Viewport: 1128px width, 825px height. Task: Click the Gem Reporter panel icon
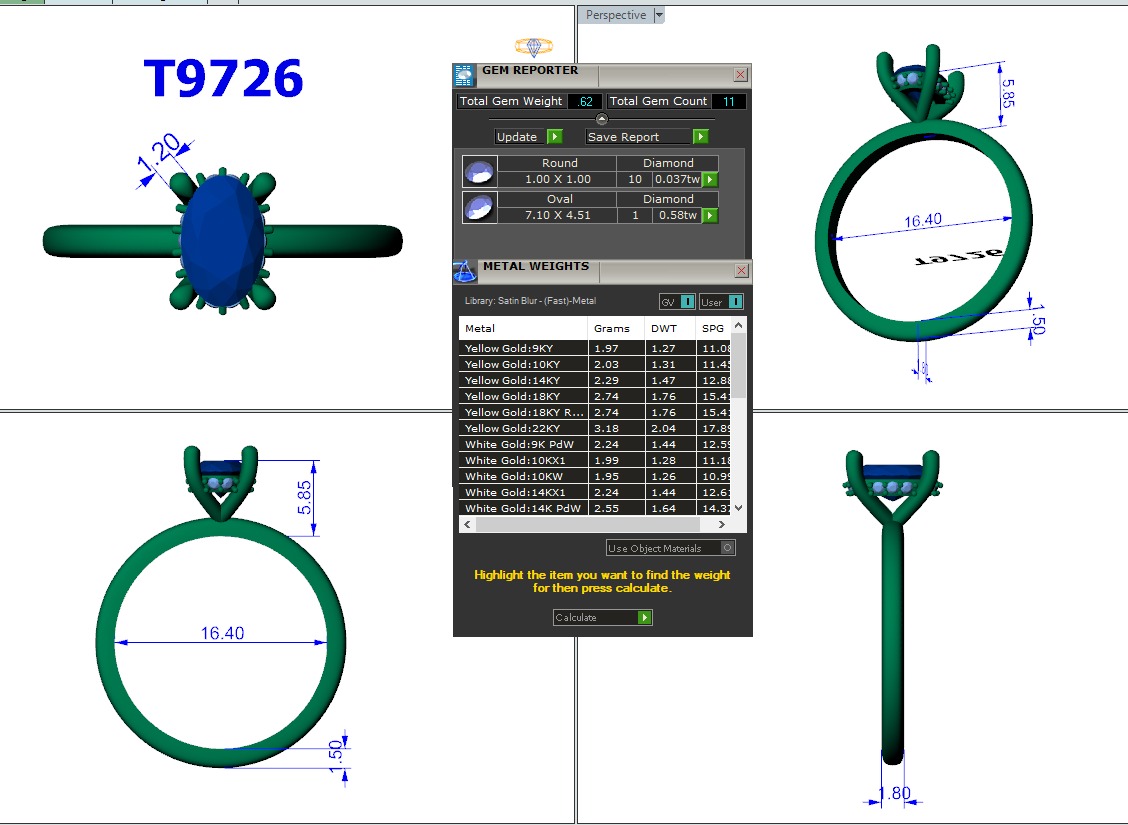tap(464, 75)
